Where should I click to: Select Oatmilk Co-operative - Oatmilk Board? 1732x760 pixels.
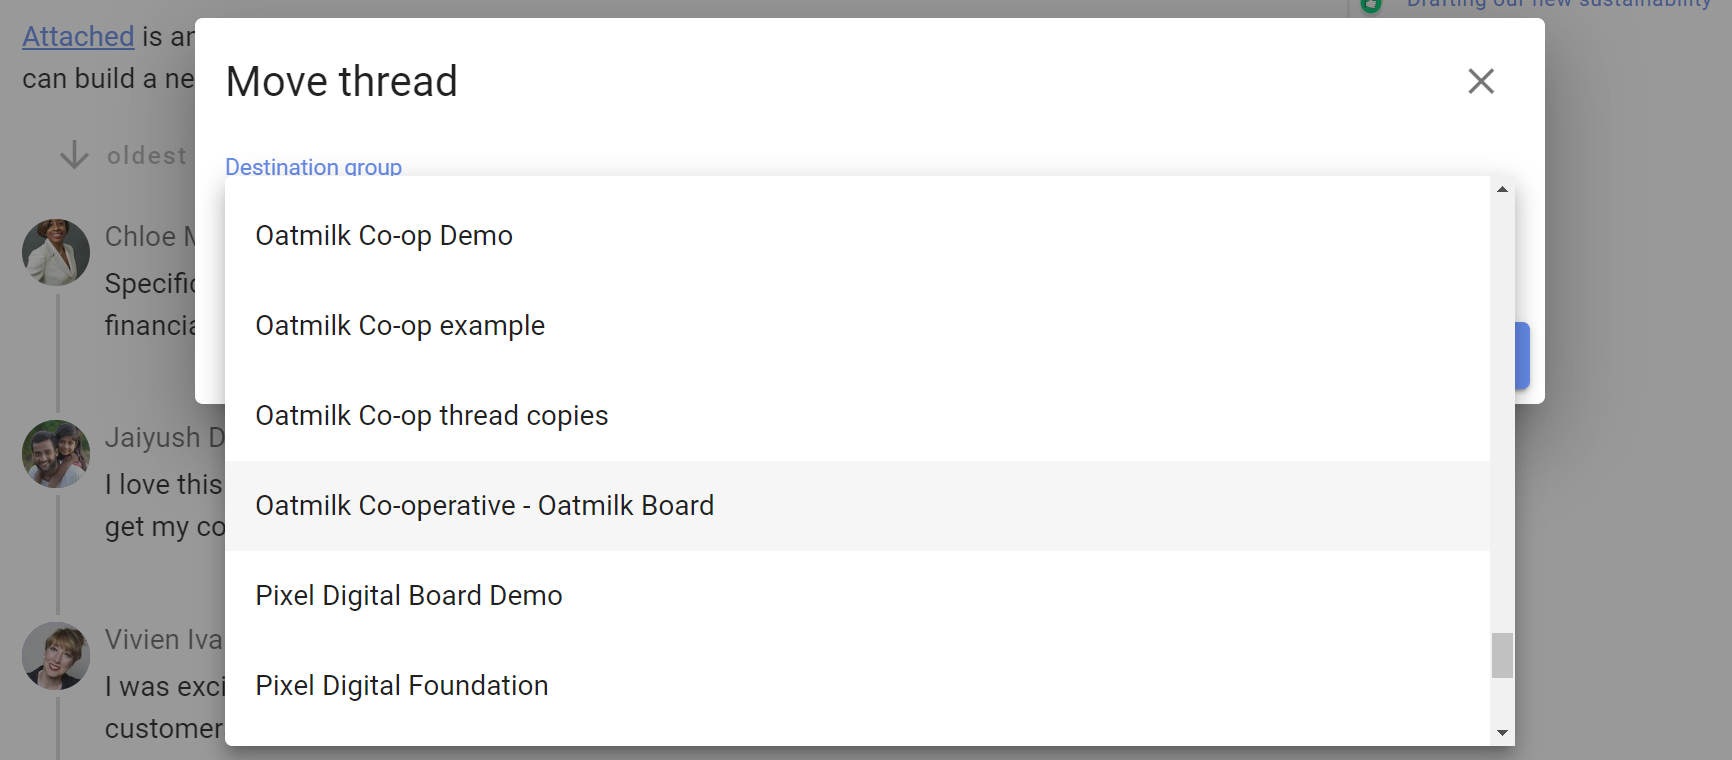coord(484,506)
